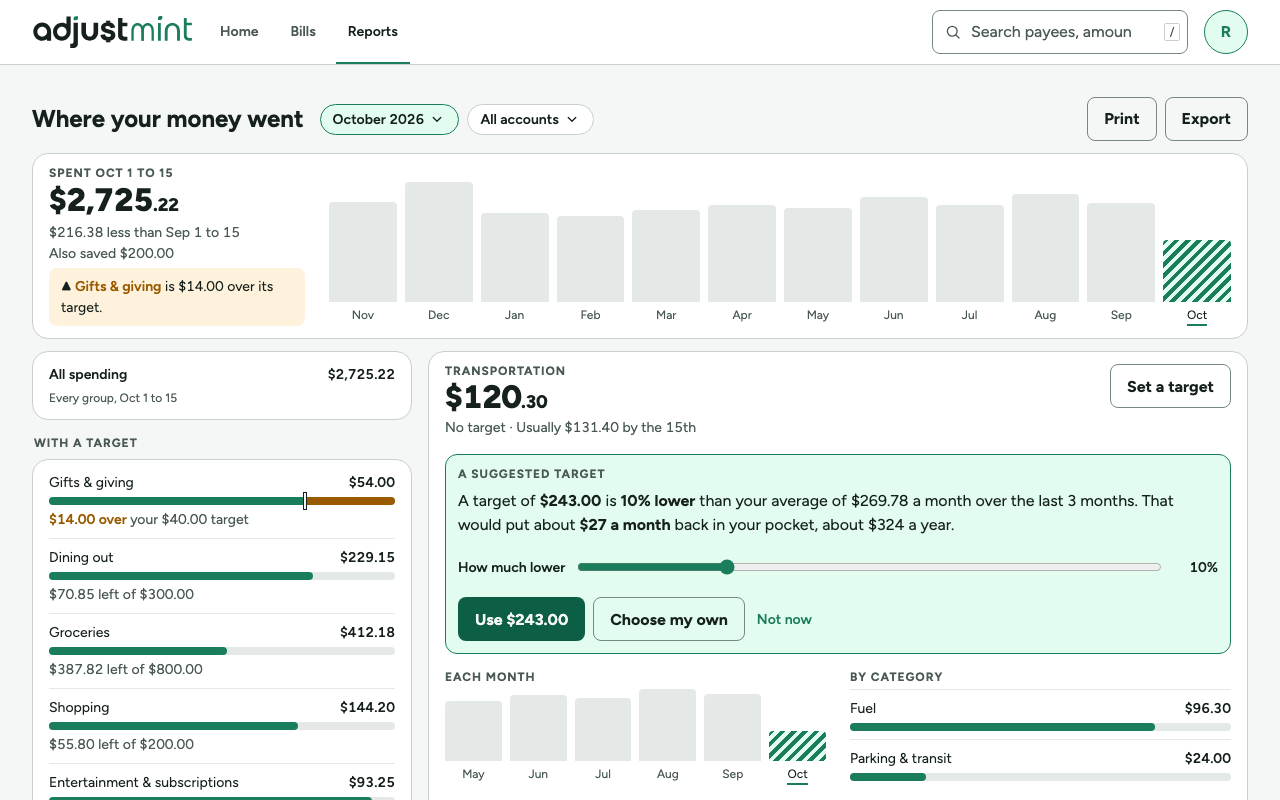1280x800 pixels.
Task: Click Set a target button
Action: point(1170,386)
